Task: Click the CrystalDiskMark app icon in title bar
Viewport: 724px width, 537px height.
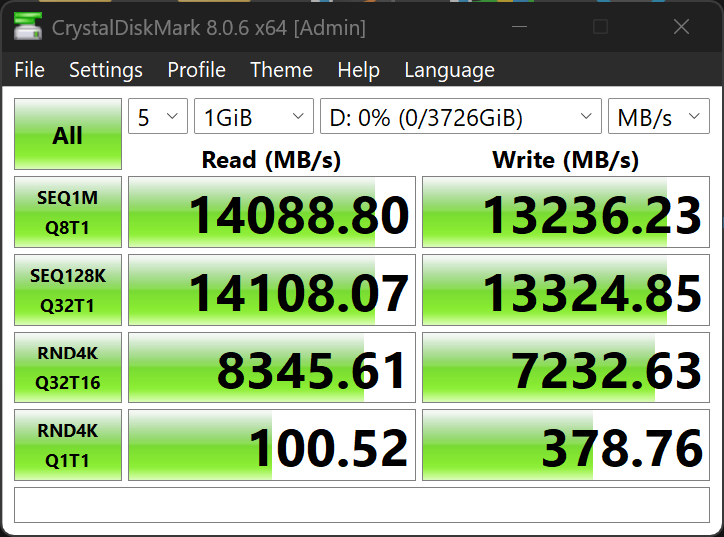Action: click(28, 26)
